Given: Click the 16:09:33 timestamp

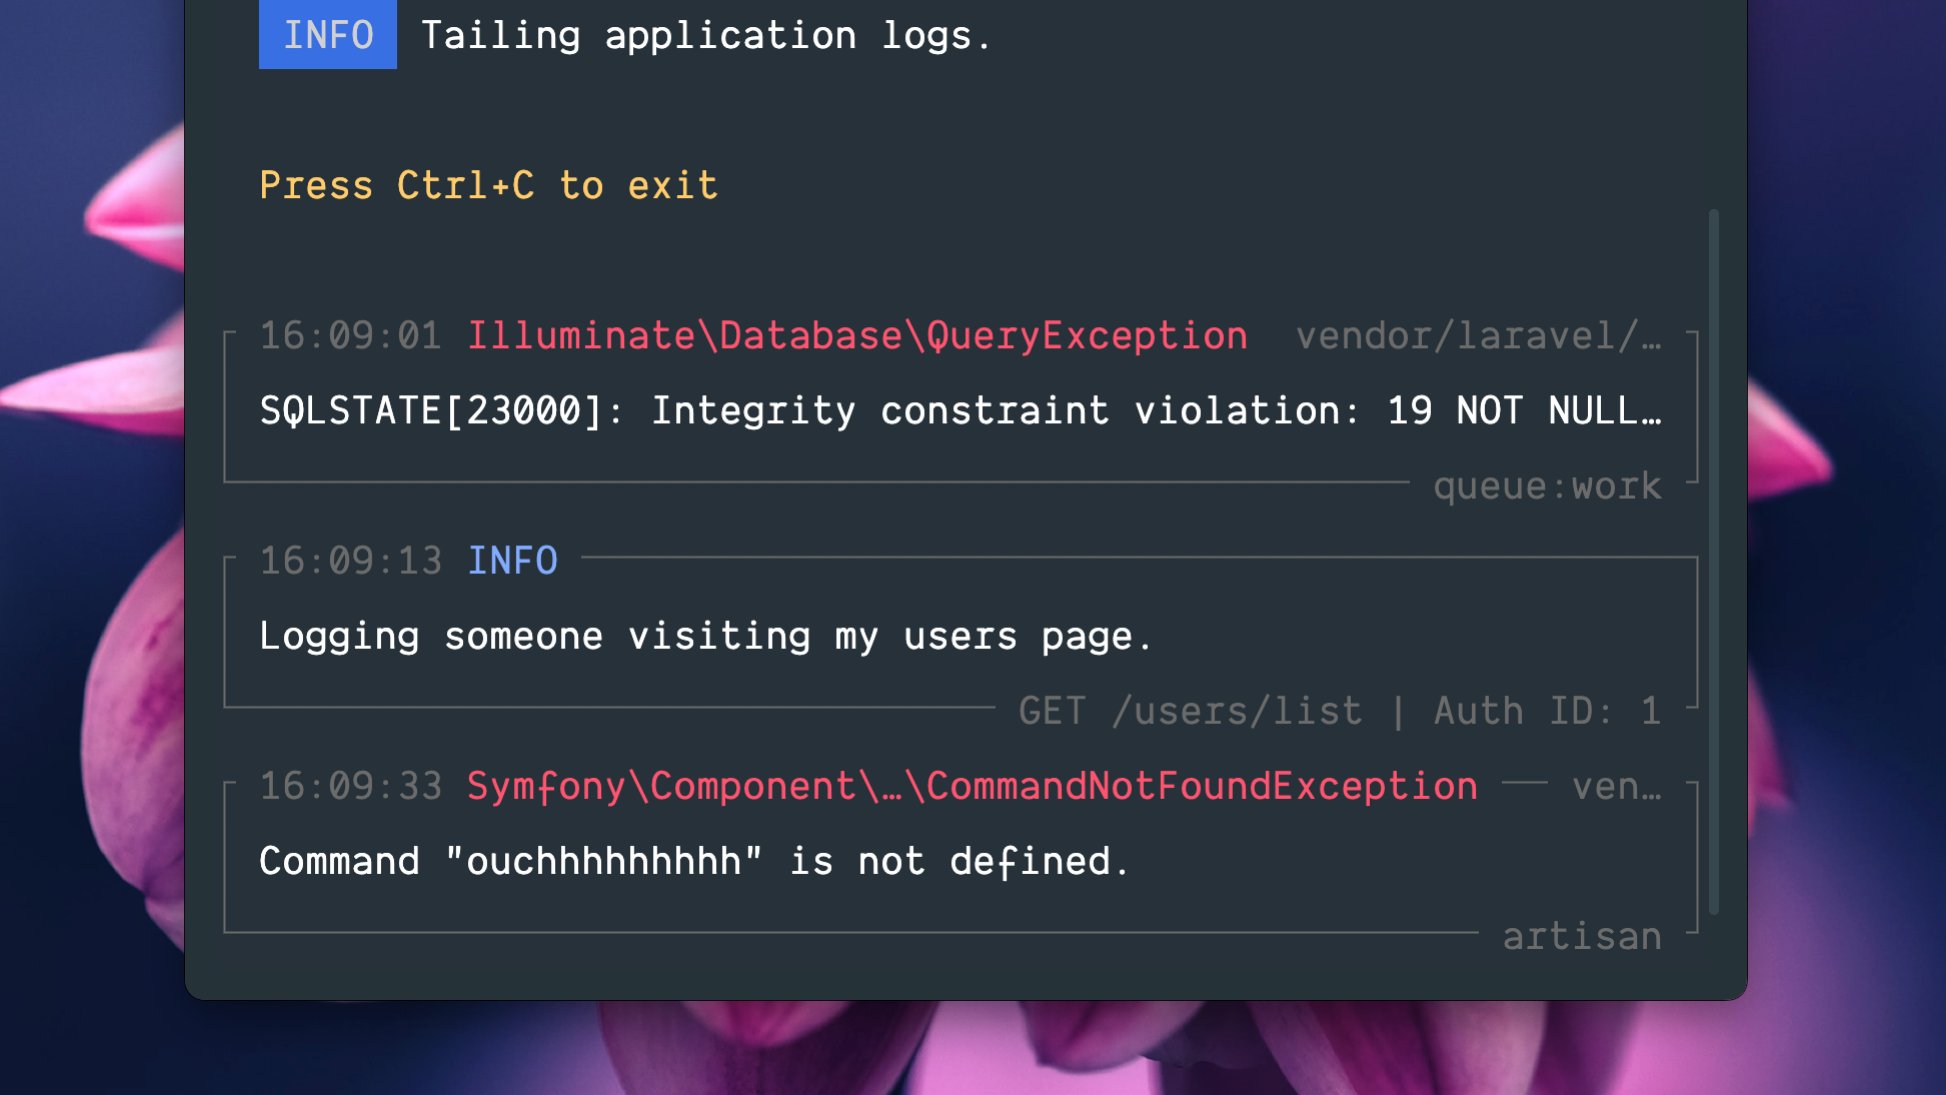Looking at the screenshot, I should (350, 786).
